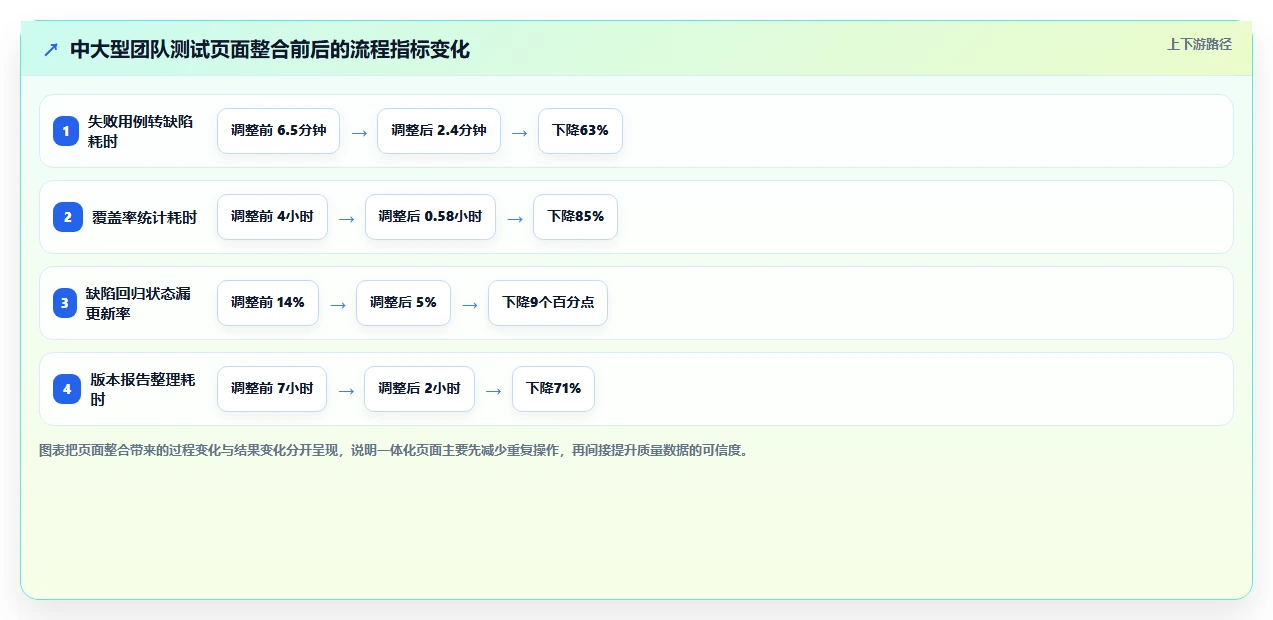Click the 调整后 0.58小时 chip
Viewport: 1273px width, 620px height.
430,217
